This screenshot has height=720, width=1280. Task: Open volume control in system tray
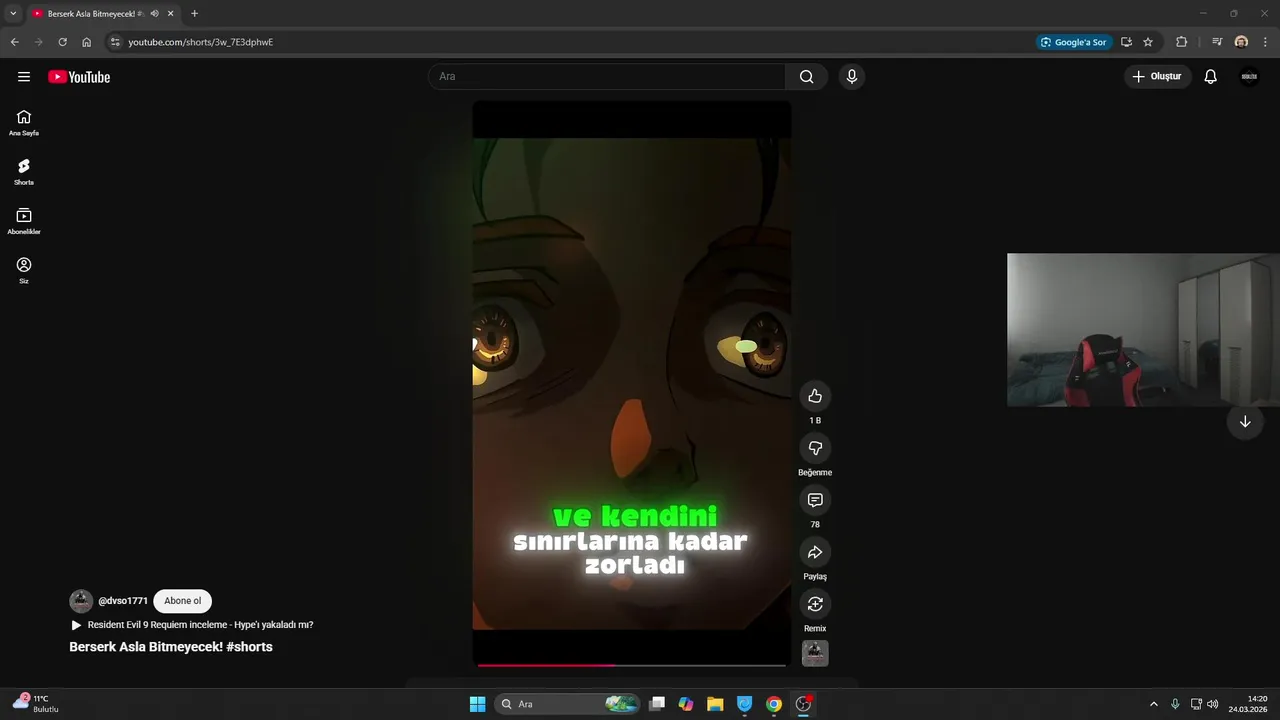click(x=1213, y=704)
